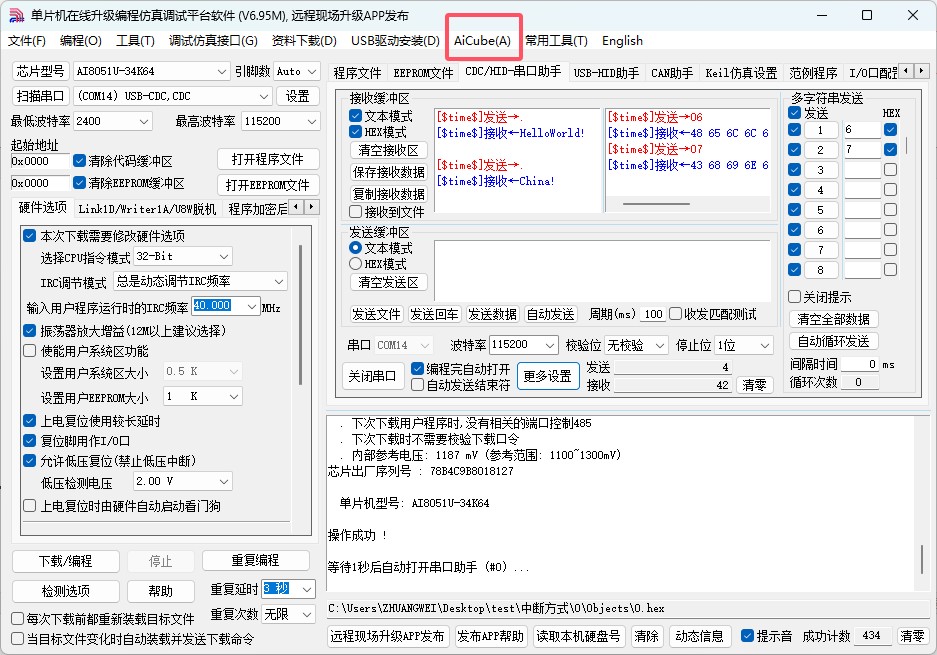Click the 打开程序文件 button

tap(267, 159)
